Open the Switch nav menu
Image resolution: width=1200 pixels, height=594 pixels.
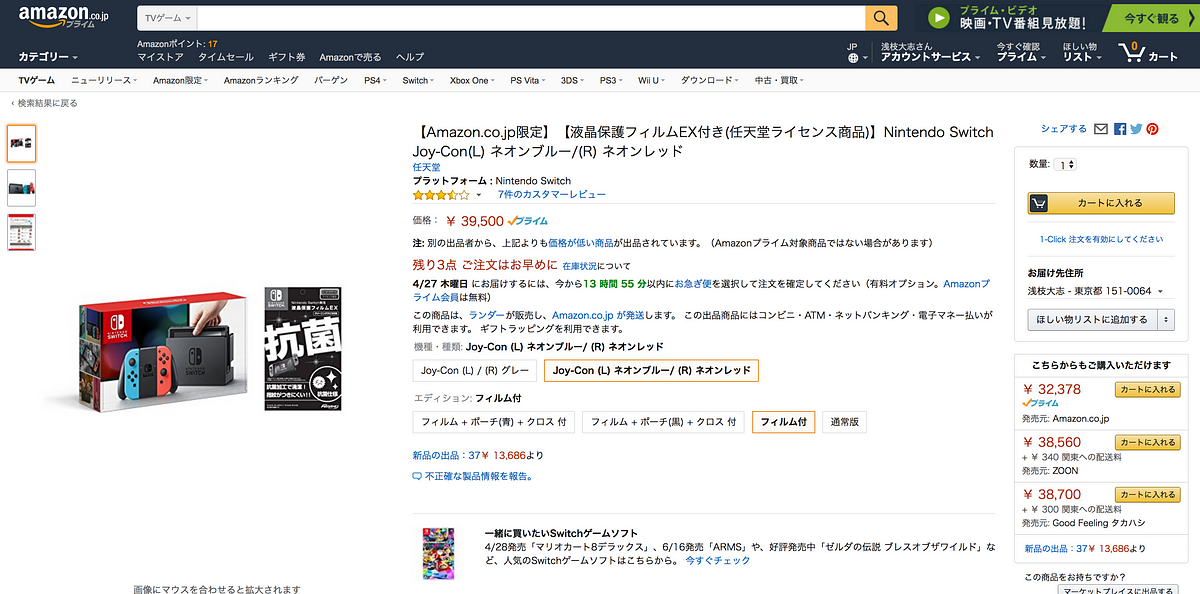tap(417, 80)
